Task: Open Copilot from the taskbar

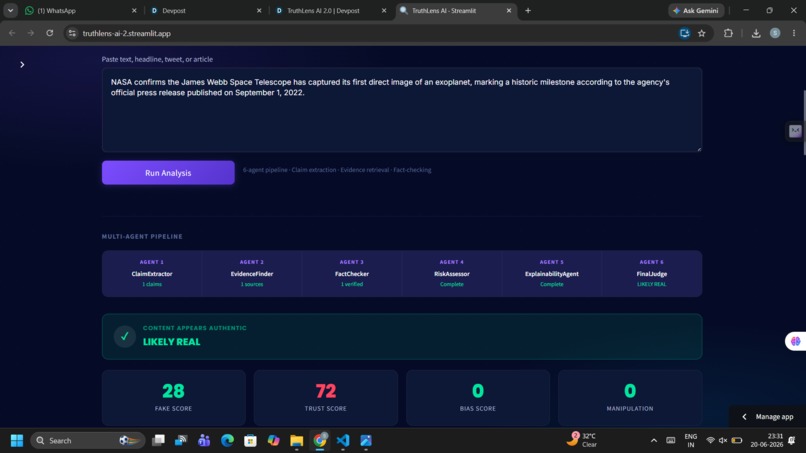Action: pyautogui.click(x=273, y=440)
